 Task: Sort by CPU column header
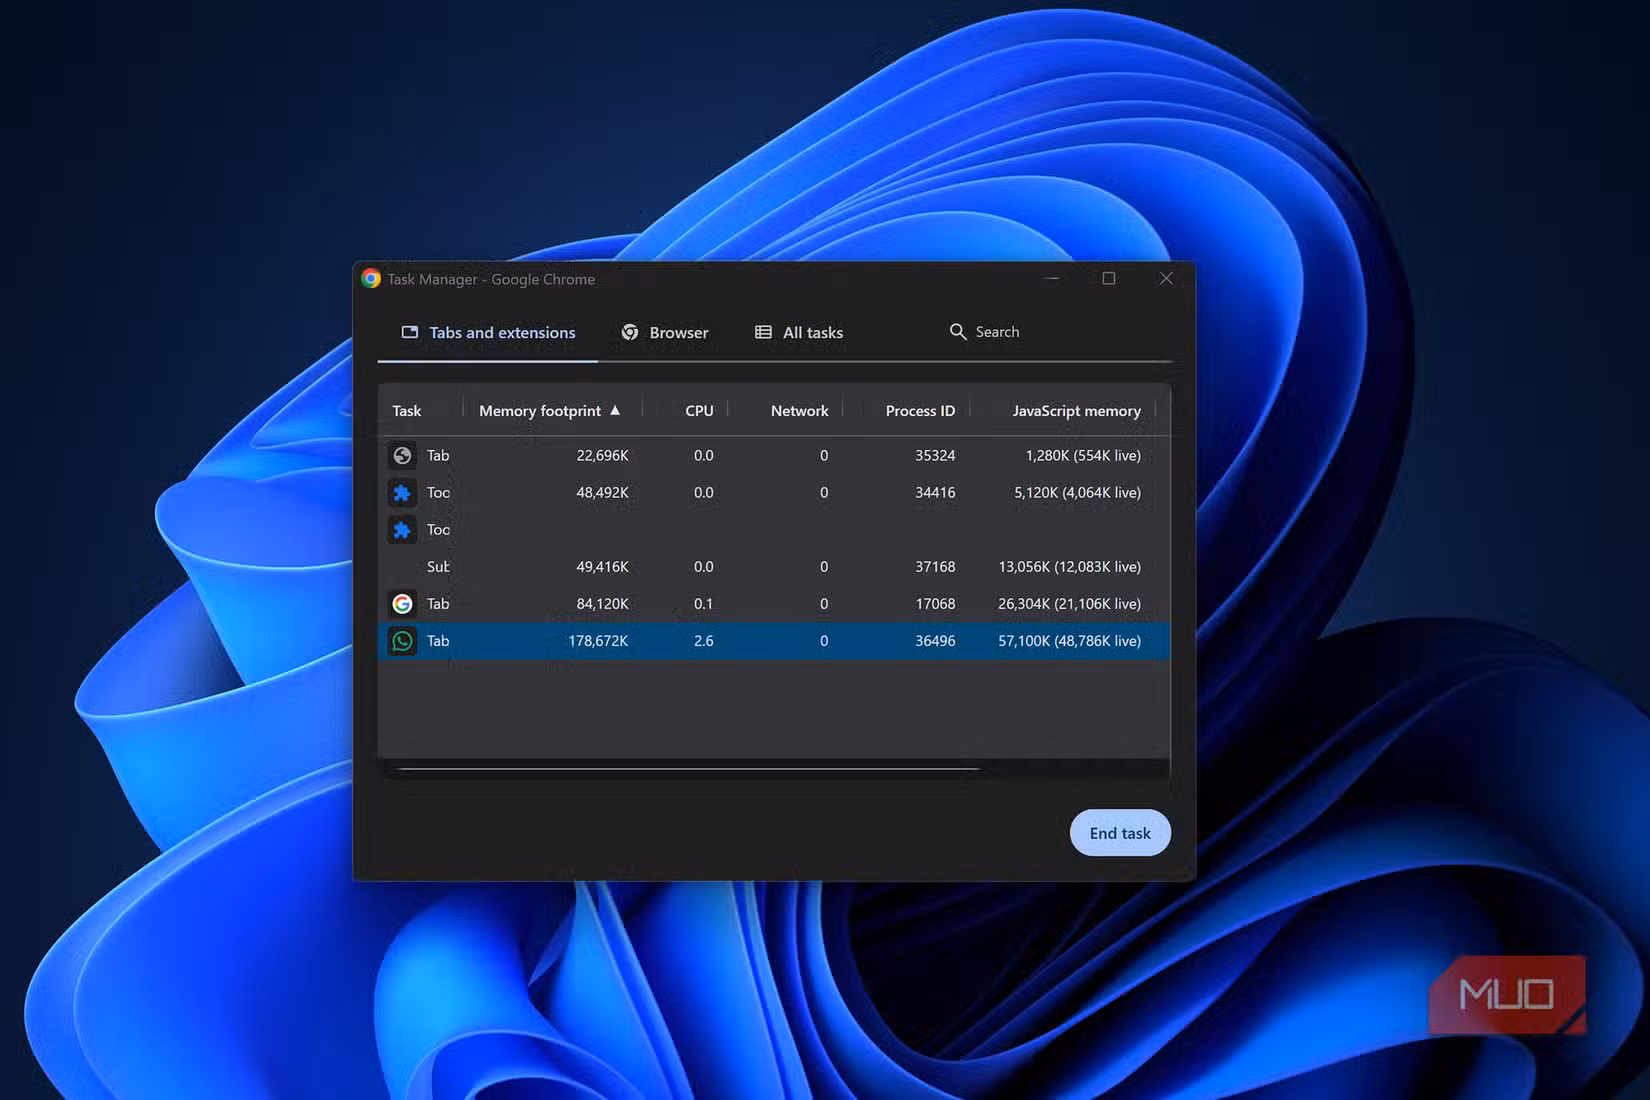pyautogui.click(x=699, y=411)
